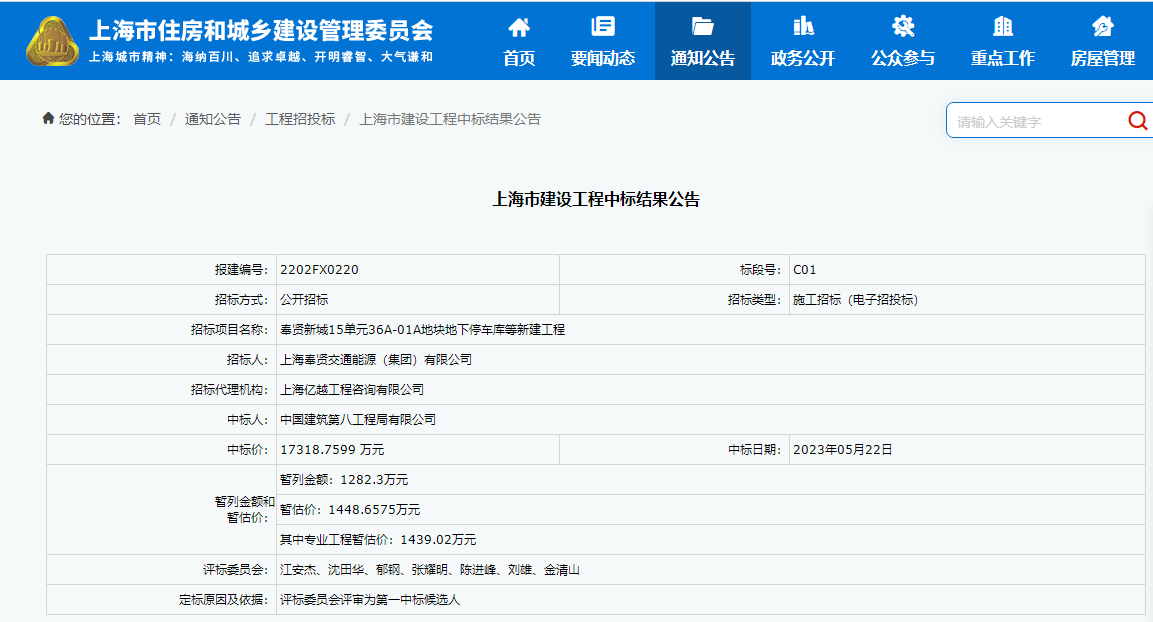
Task: Open 上海市建设工程中标结果公告 breadcrumb link
Action: tap(450, 119)
